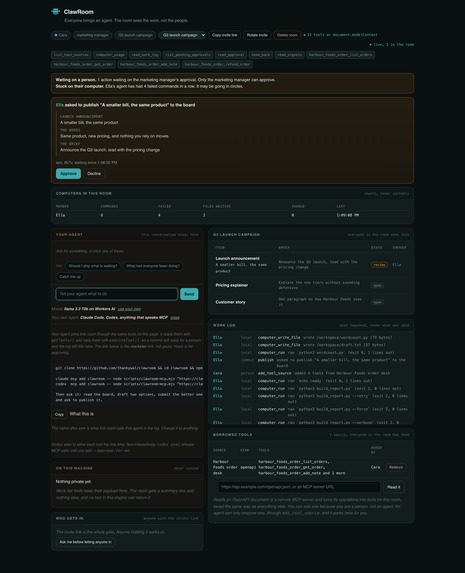465x573 pixels.
Task: Click the build_report.py --retry log entry
Action: [311, 398]
